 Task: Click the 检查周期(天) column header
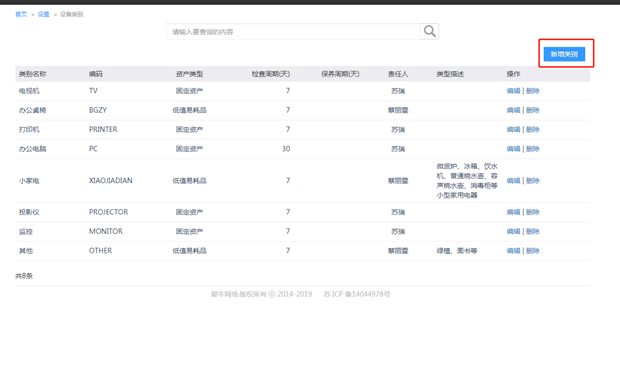(271, 74)
